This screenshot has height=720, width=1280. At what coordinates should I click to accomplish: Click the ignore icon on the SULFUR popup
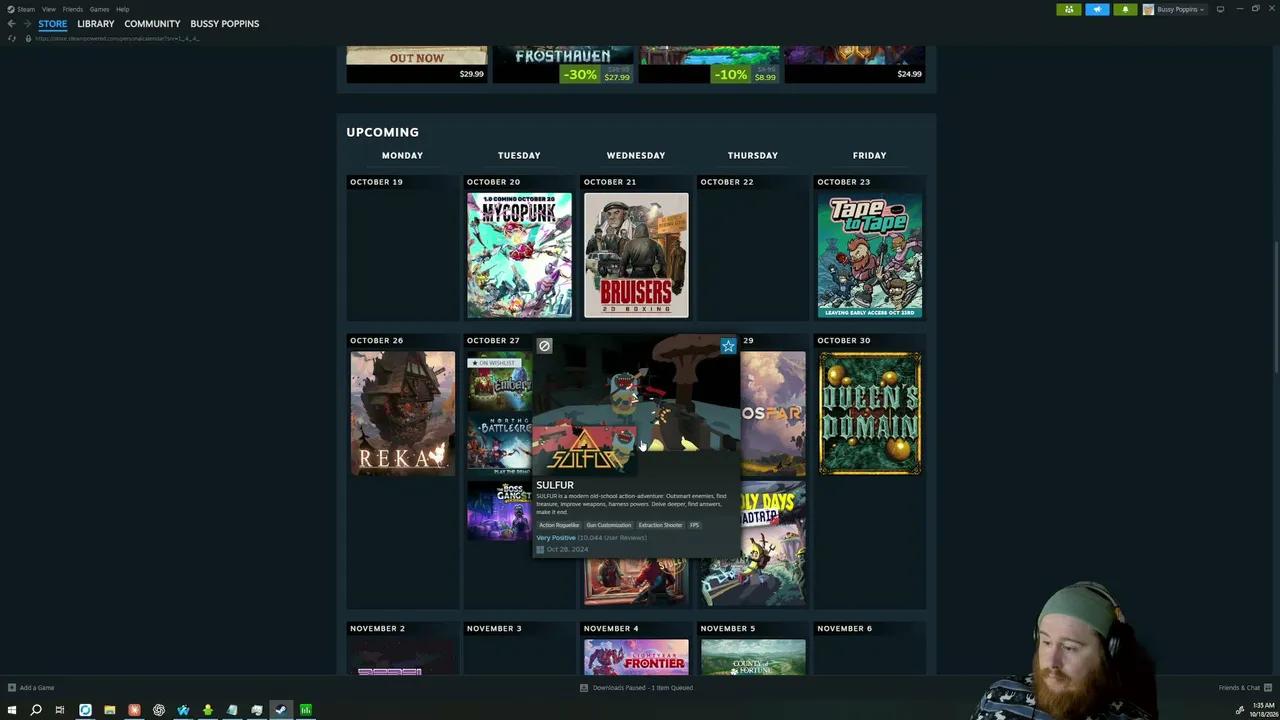[x=544, y=346]
